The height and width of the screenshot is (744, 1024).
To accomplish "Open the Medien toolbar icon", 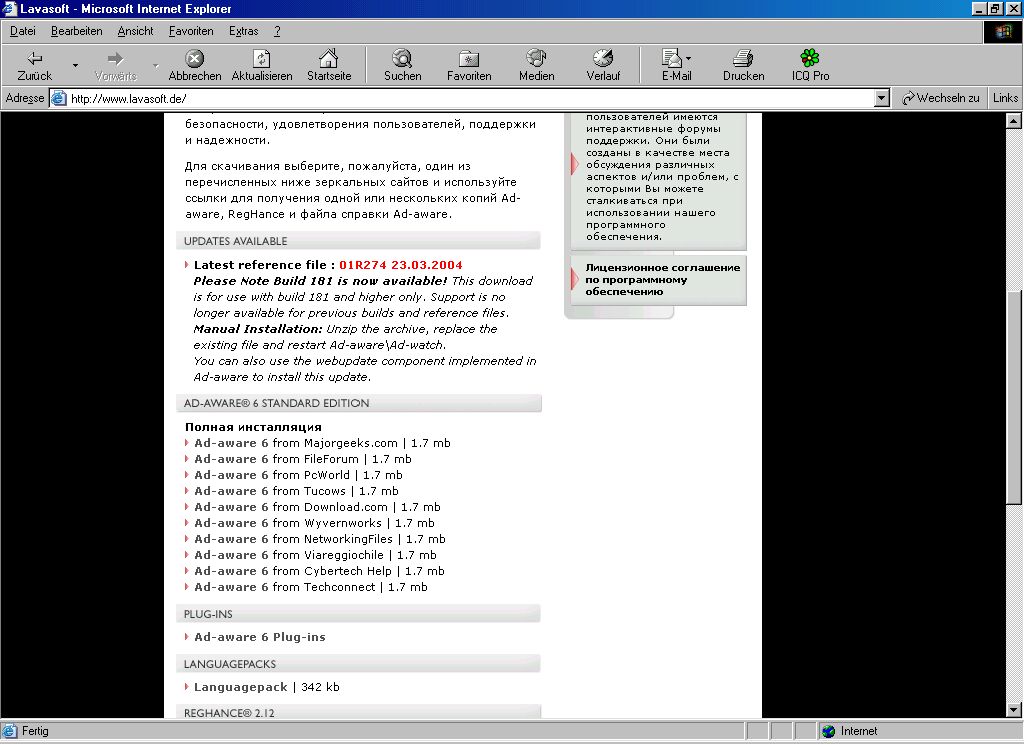I will click(x=536, y=58).
